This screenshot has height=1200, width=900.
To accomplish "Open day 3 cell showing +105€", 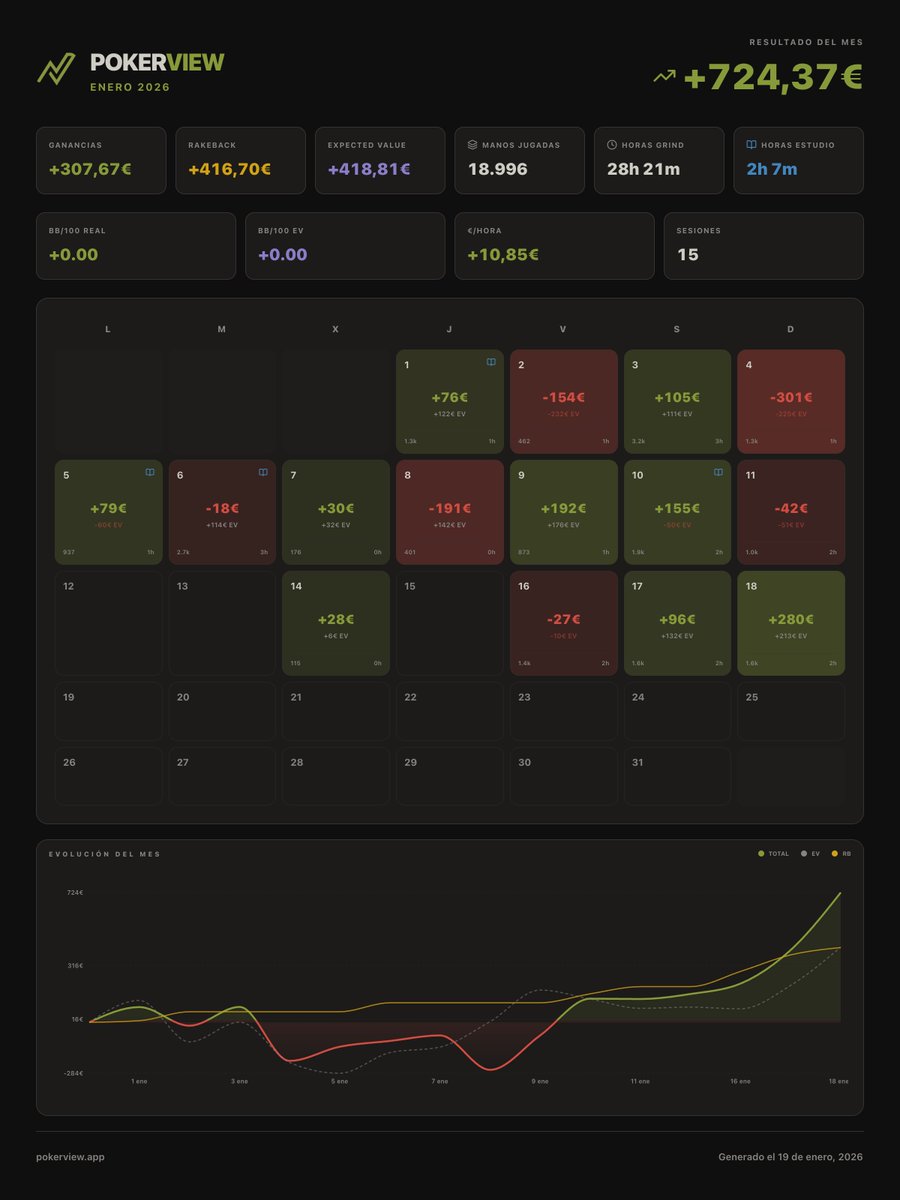I will [678, 402].
